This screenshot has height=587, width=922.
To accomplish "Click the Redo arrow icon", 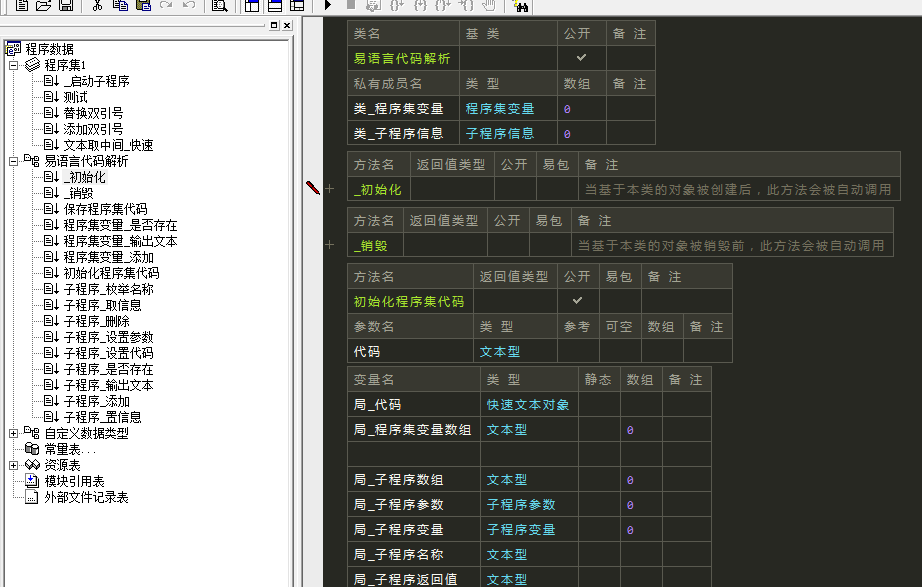I will pyautogui.click(x=166, y=5).
